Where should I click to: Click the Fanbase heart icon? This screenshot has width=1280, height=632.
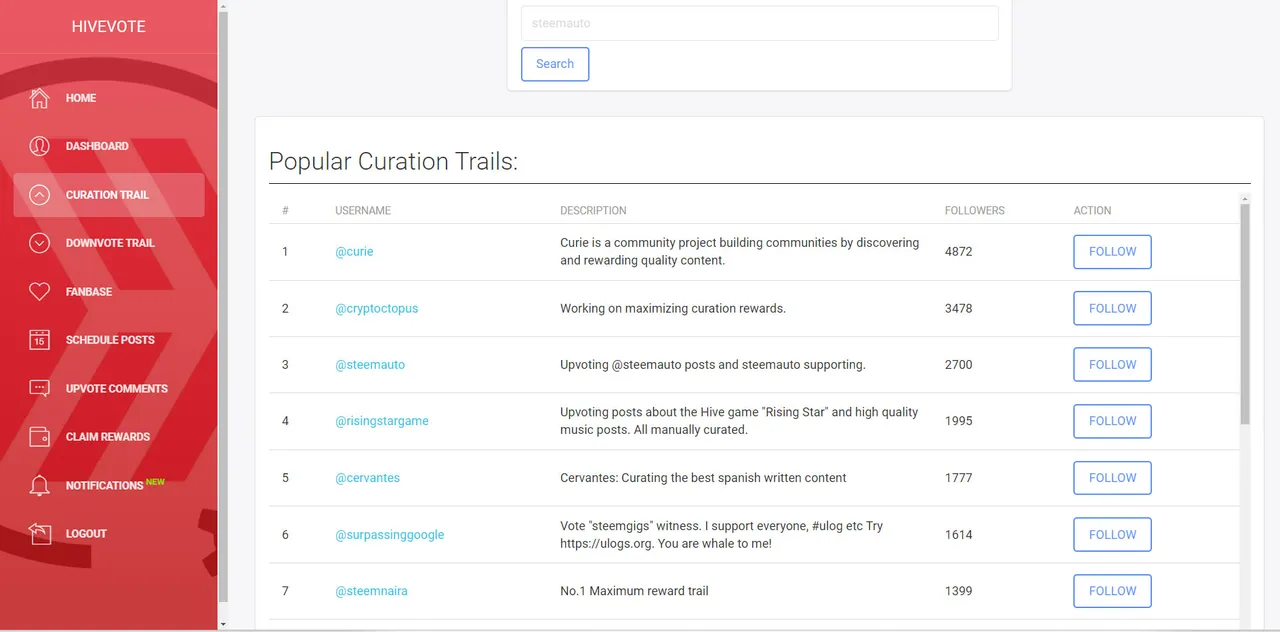pos(39,292)
